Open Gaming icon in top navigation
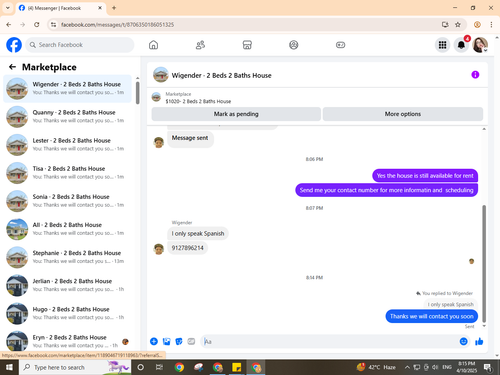This screenshot has height=375, width=500. (x=340, y=45)
